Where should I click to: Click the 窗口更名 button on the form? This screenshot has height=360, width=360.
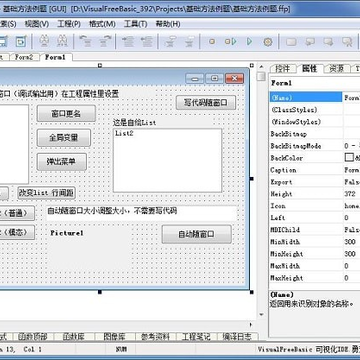tap(66, 114)
